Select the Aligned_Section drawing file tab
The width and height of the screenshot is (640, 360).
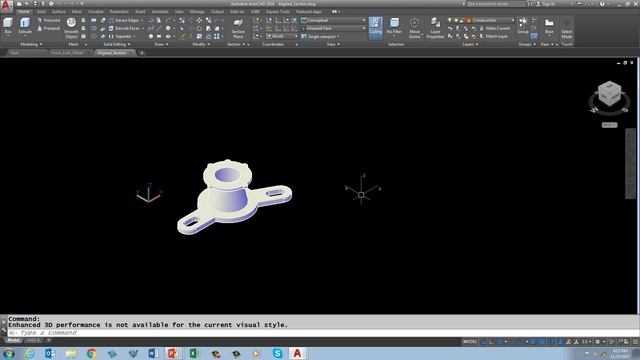point(114,53)
